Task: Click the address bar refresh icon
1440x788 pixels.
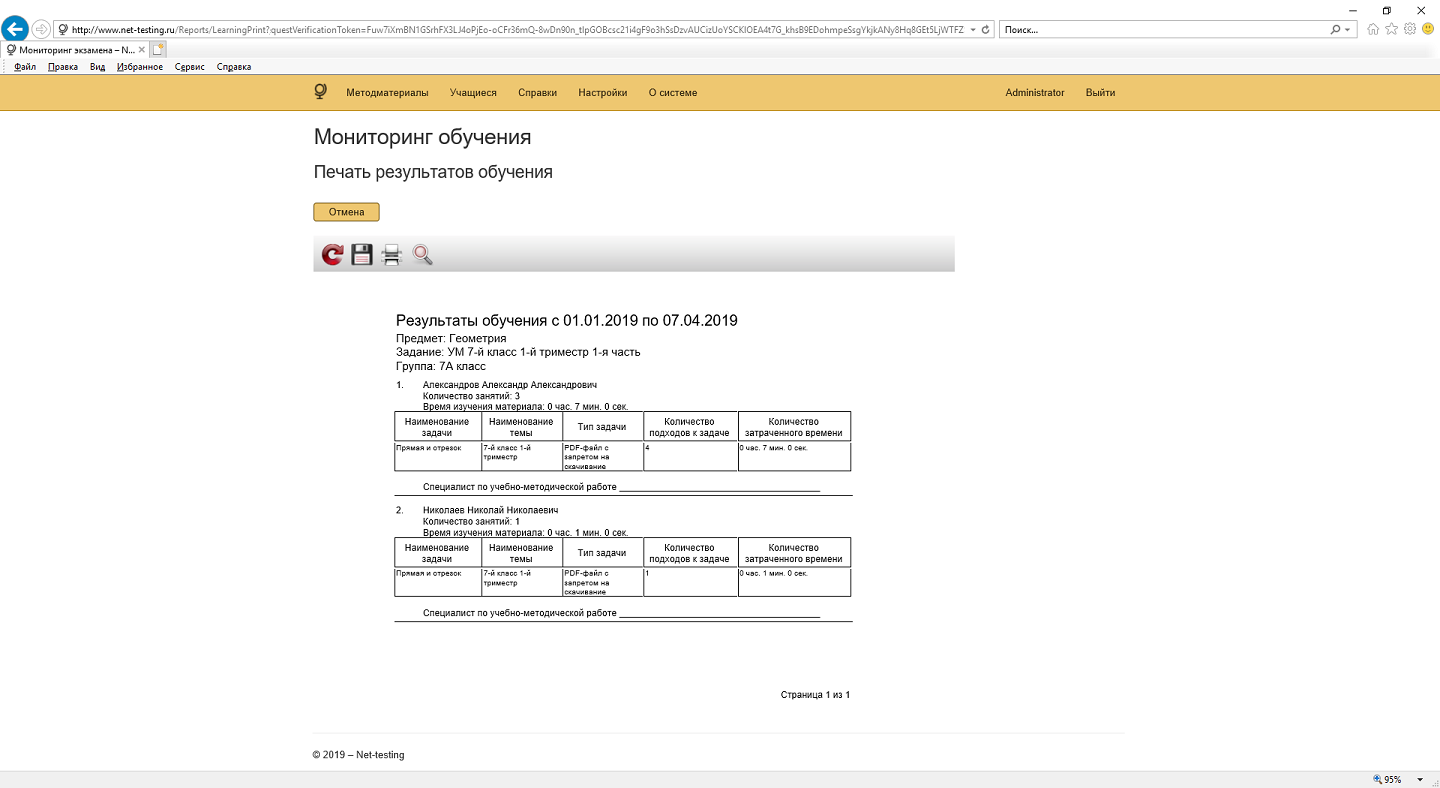Action: click(x=986, y=30)
